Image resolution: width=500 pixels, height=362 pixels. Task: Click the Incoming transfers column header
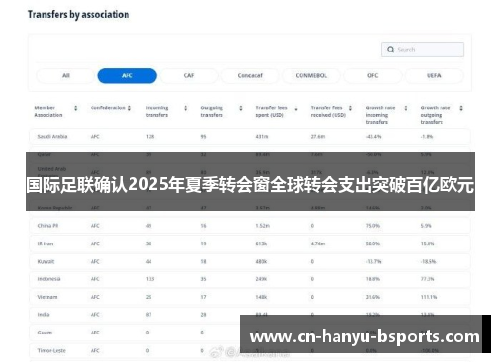click(157, 111)
